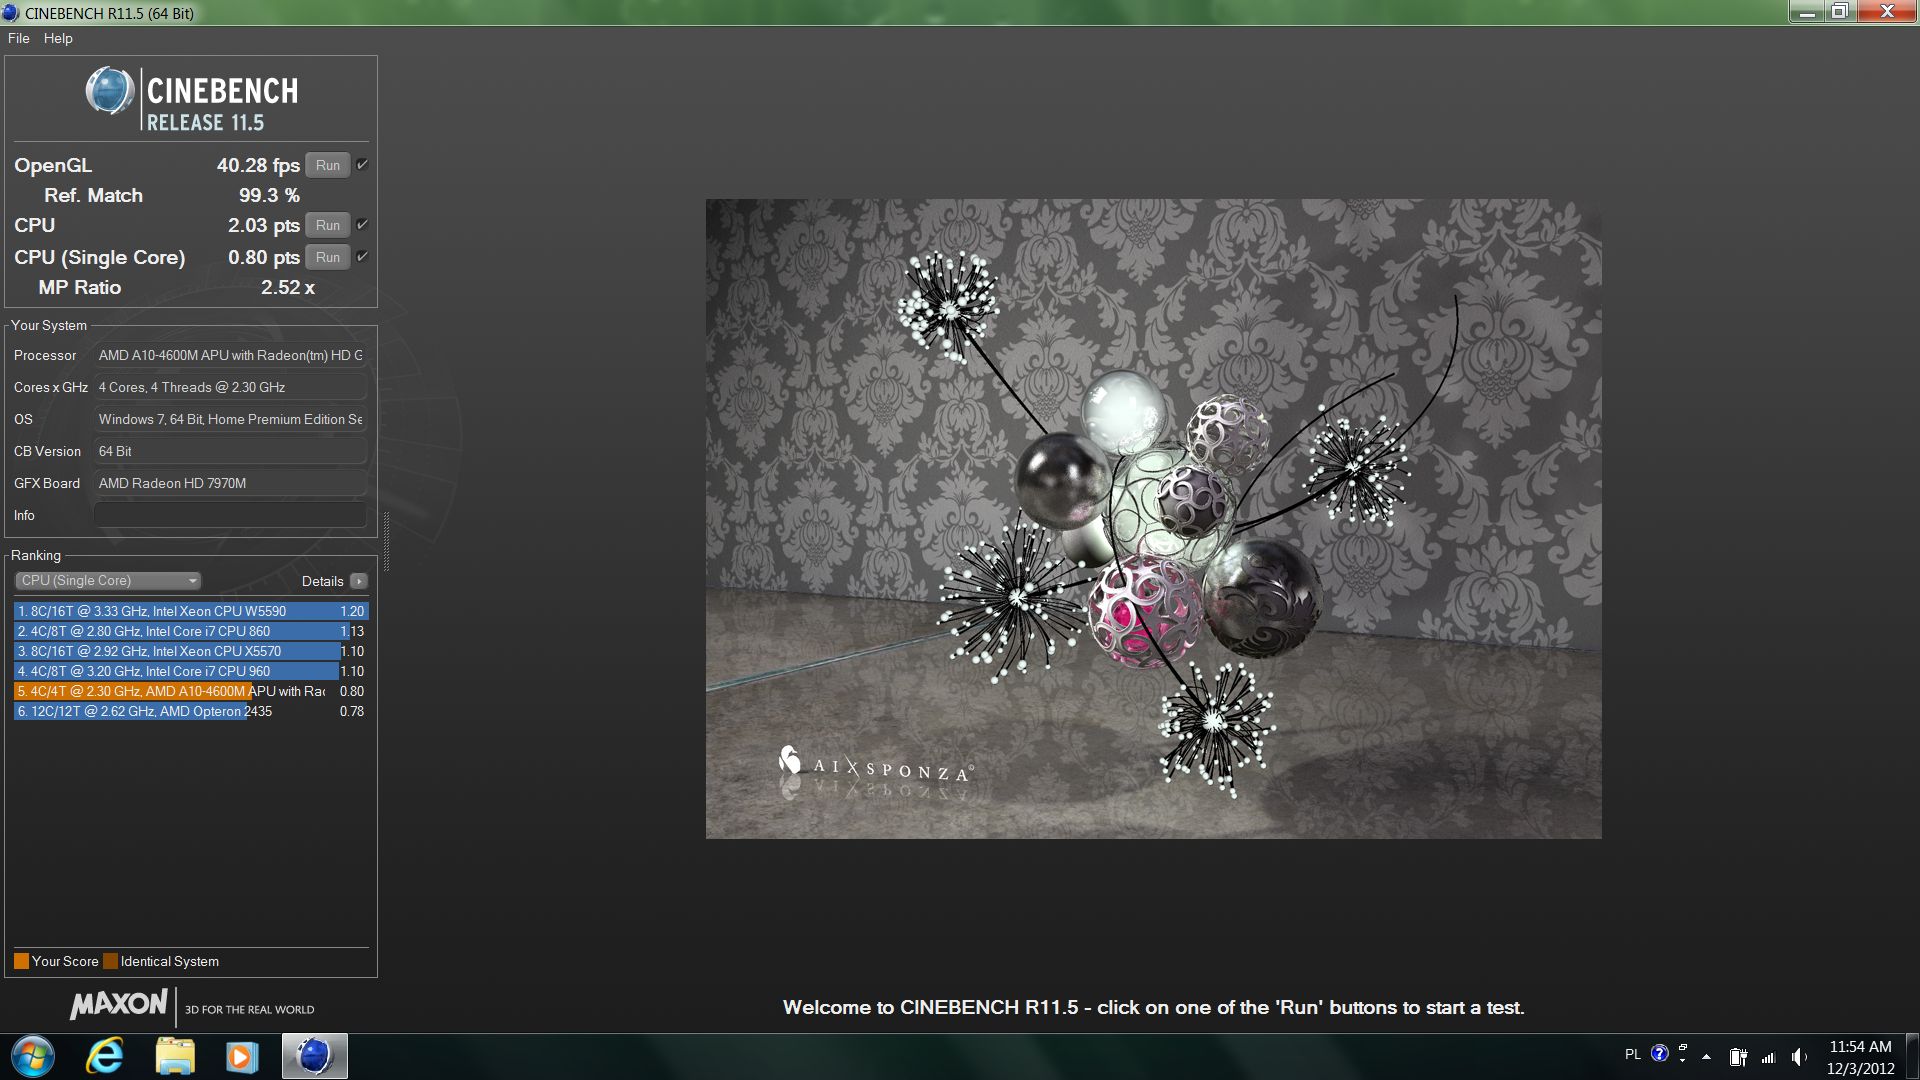Expand the ranking Details panel
This screenshot has width=1920, height=1080.
pyautogui.click(x=359, y=581)
